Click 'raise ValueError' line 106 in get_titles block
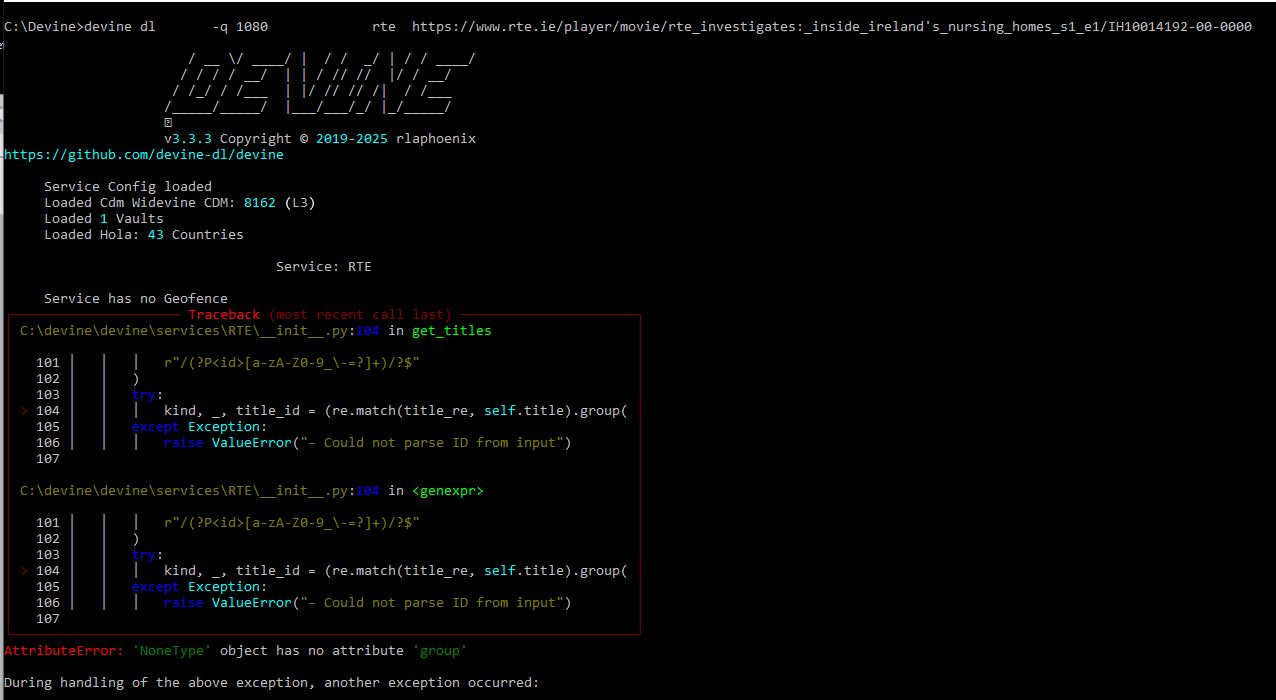This screenshot has height=700, width=1276. coord(368,442)
